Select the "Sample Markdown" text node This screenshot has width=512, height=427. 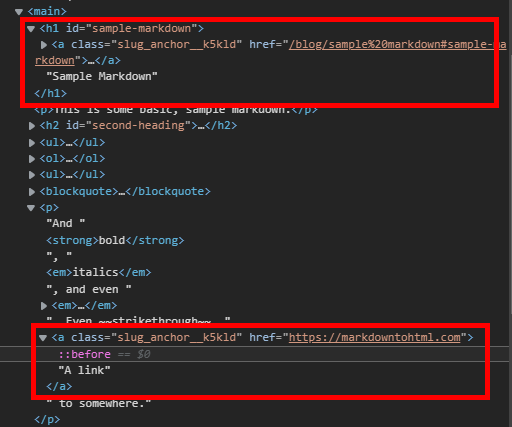pos(102,77)
